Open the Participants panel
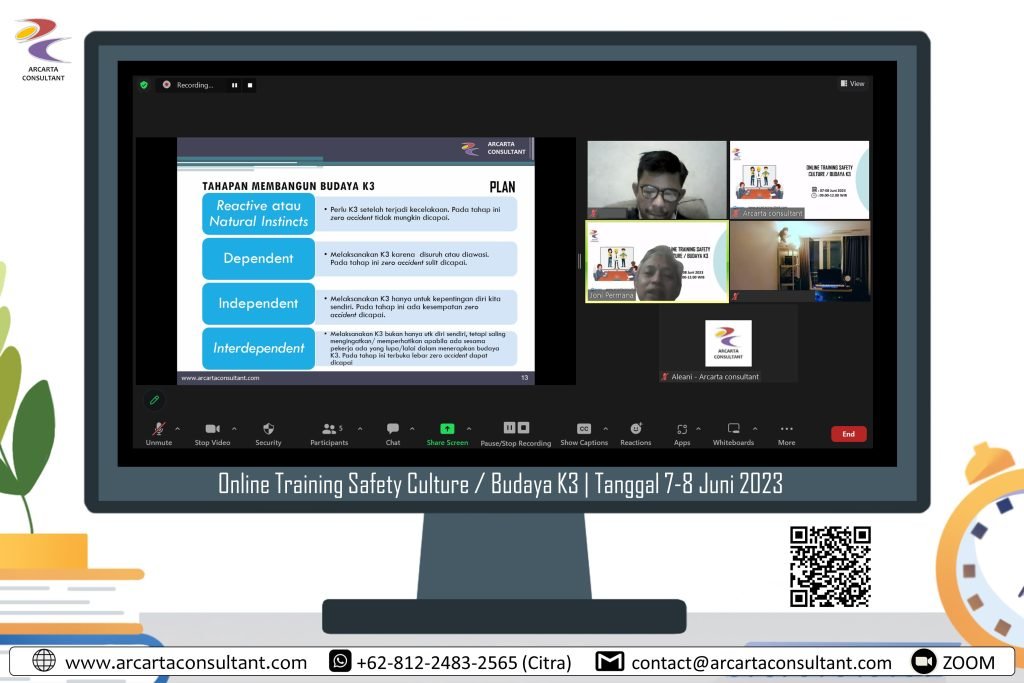This screenshot has width=1024, height=683. click(x=329, y=430)
